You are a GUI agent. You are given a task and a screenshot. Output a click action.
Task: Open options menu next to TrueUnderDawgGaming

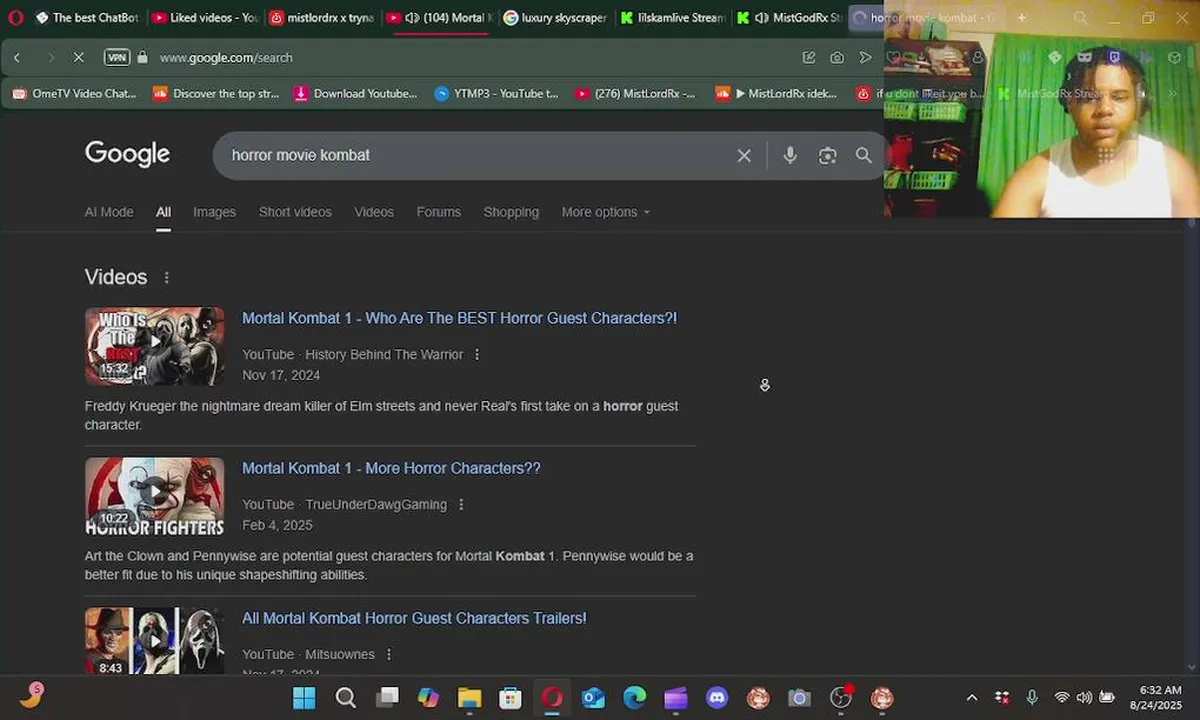pos(461,504)
